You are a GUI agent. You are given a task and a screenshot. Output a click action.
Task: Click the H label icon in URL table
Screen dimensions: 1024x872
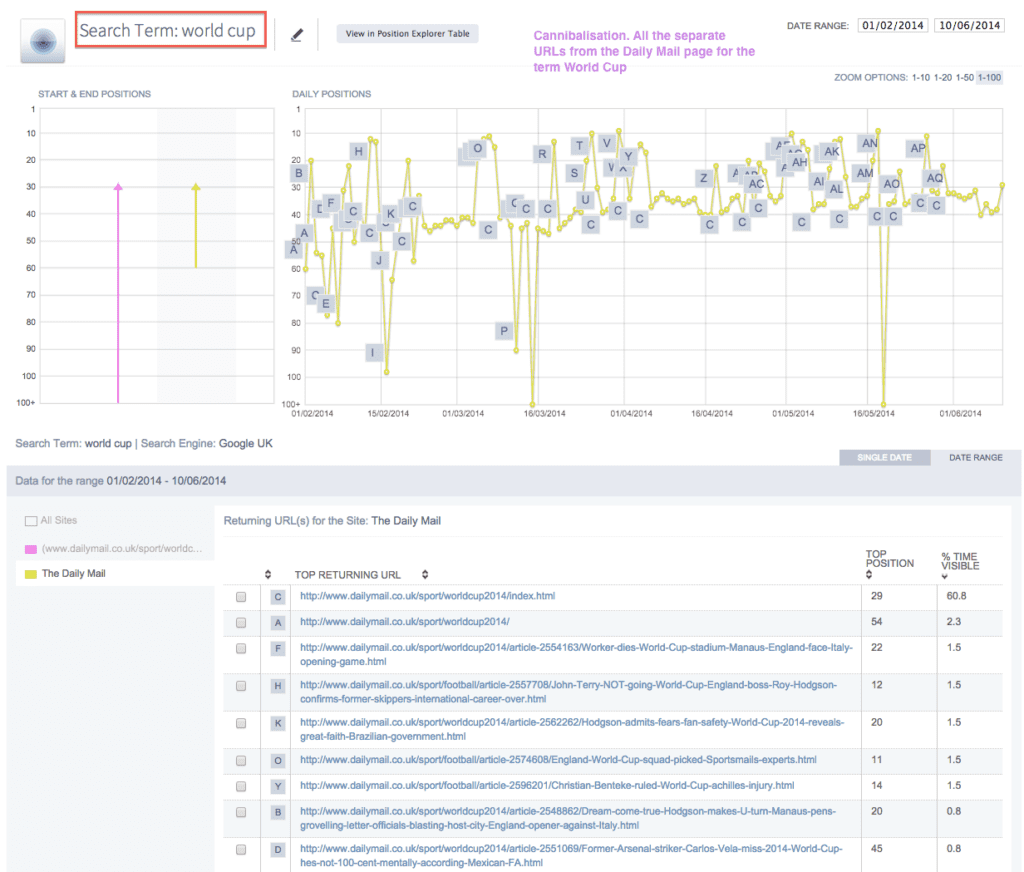pos(278,686)
